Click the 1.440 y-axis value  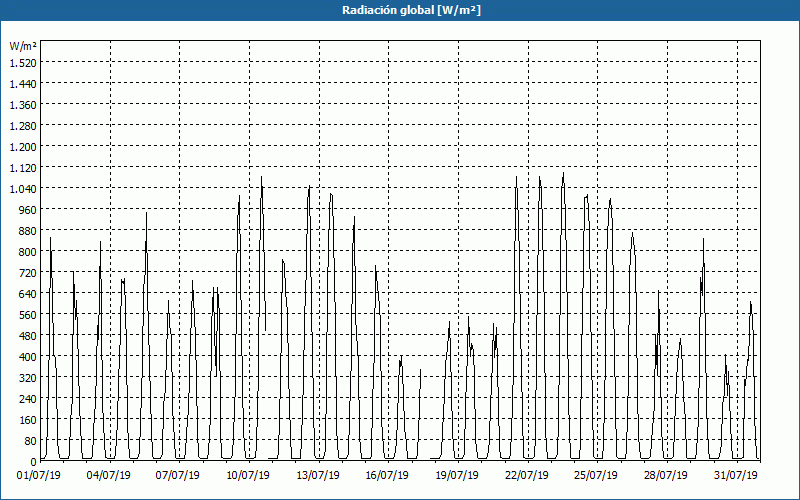23,83
